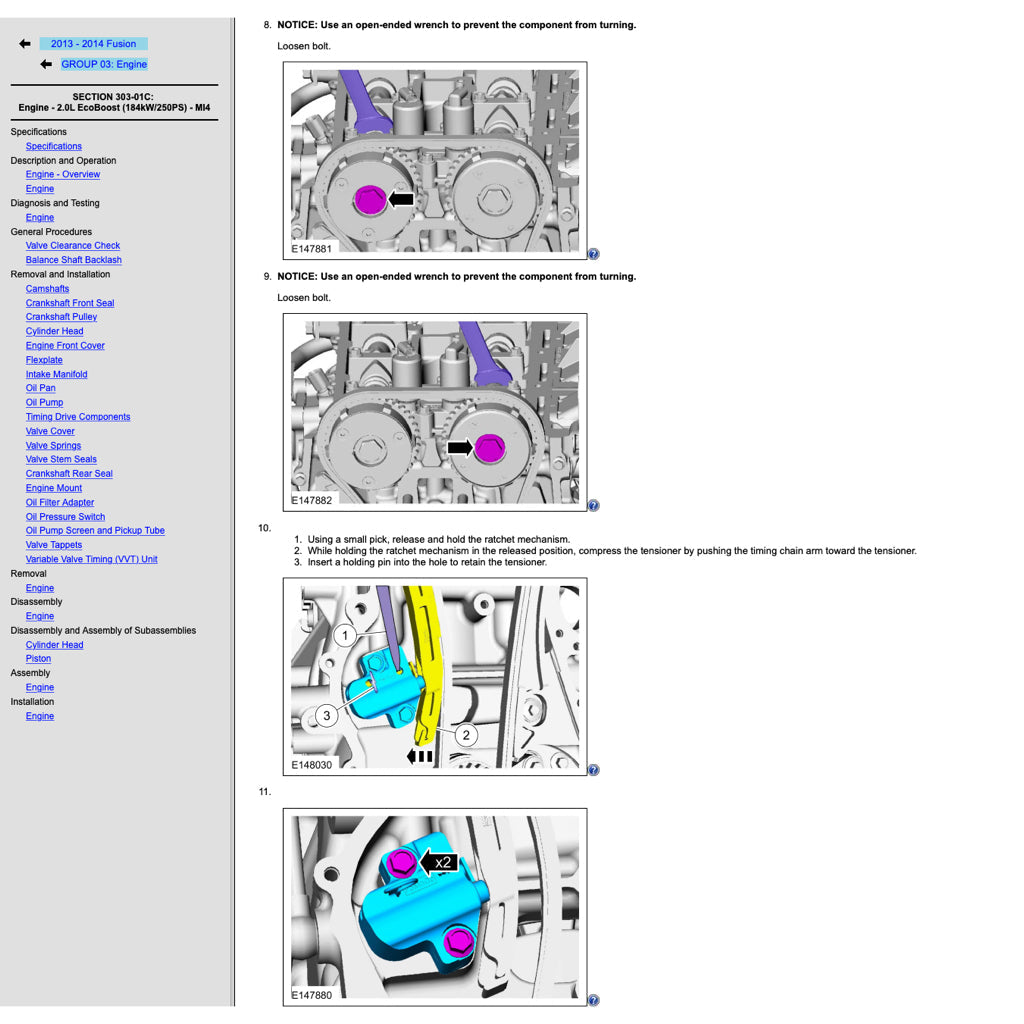
Task: Click the back arrow beside GROUP 03: Engine
Action: pos(46,64)
